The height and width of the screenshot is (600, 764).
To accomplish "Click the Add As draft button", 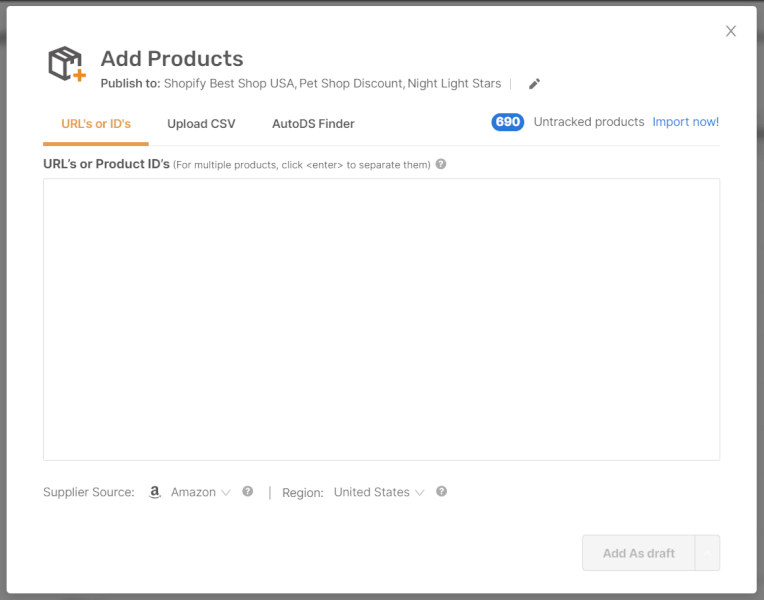I will [639, 553].
